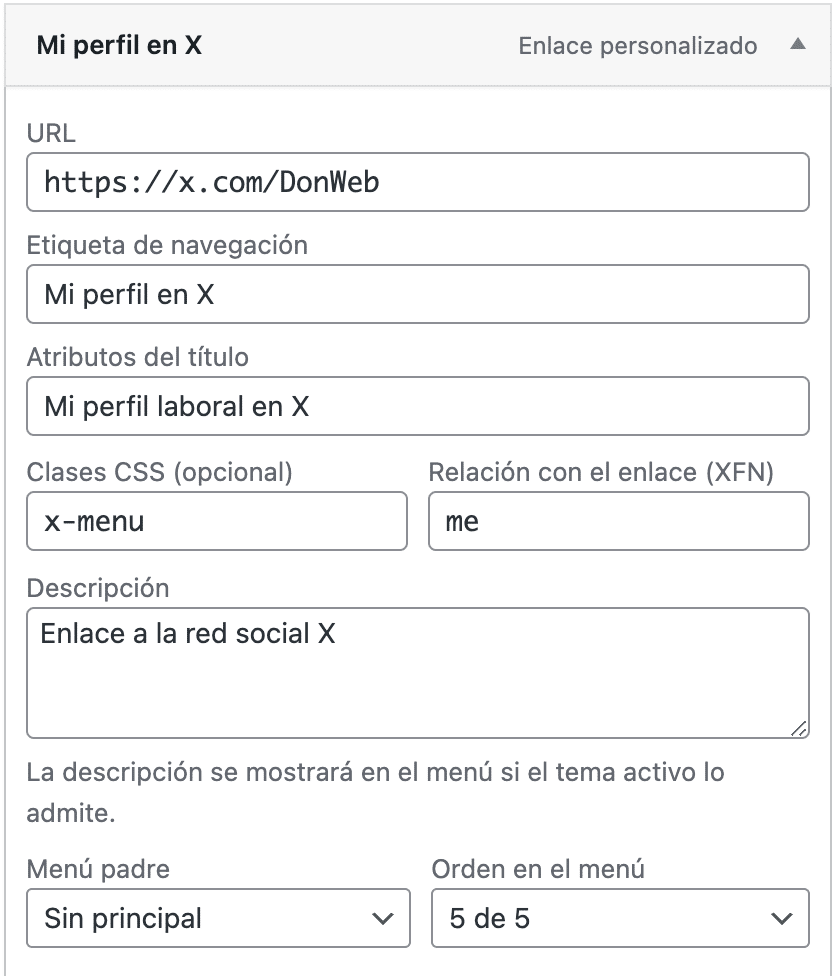Click the "Descripción" label above the textarea
Screen dimensions: 832x976
(98, 588)
